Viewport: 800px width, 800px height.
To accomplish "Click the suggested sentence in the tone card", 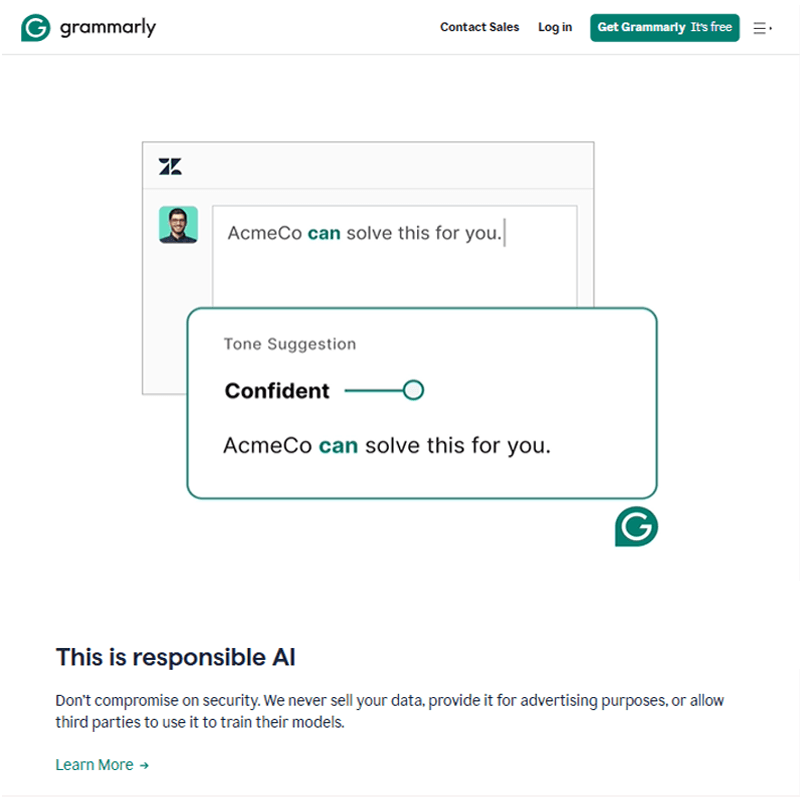I will pyautogui.click(x=386, y=445).
